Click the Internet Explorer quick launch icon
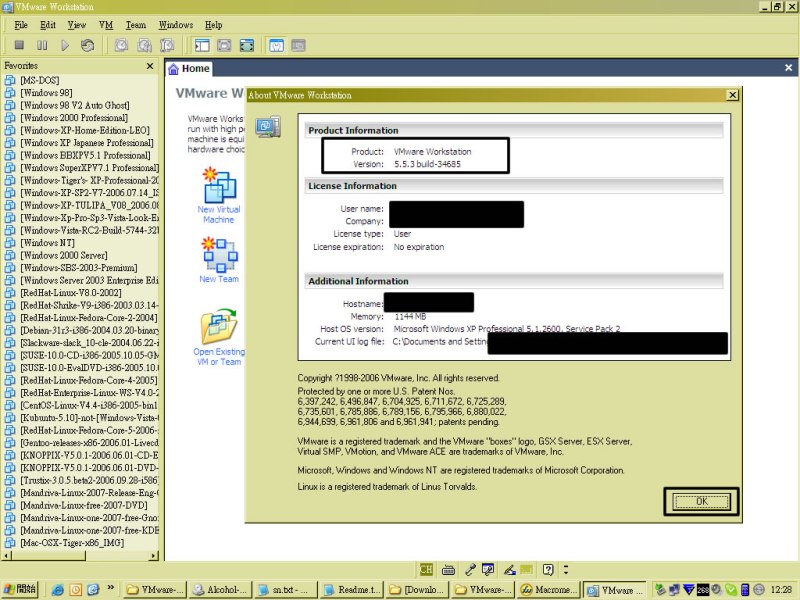The height and width of the screenshot is (600, 800). pyautogui.click(x=57, y=590)
